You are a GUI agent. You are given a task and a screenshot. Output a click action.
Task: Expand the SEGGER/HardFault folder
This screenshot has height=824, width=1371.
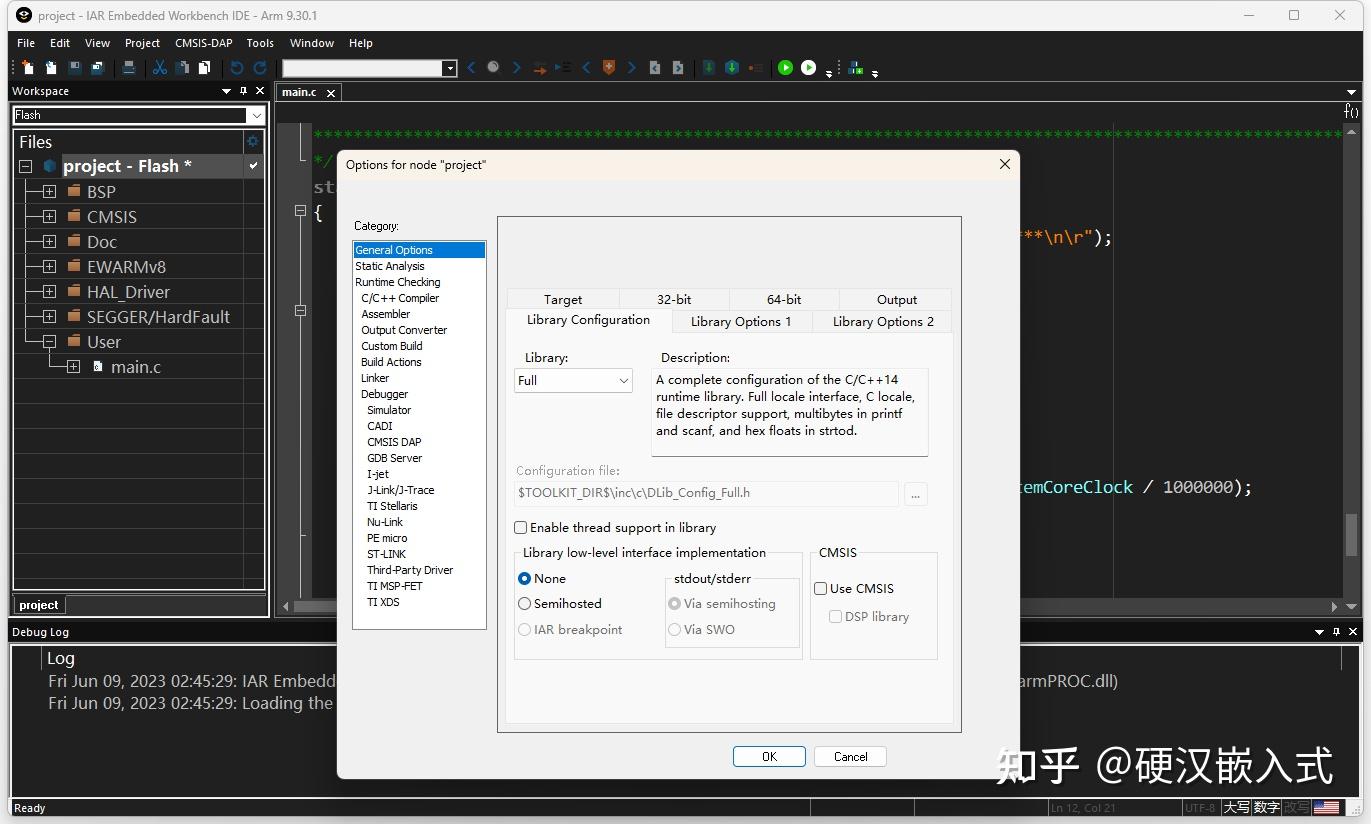(x=49, y=316)
